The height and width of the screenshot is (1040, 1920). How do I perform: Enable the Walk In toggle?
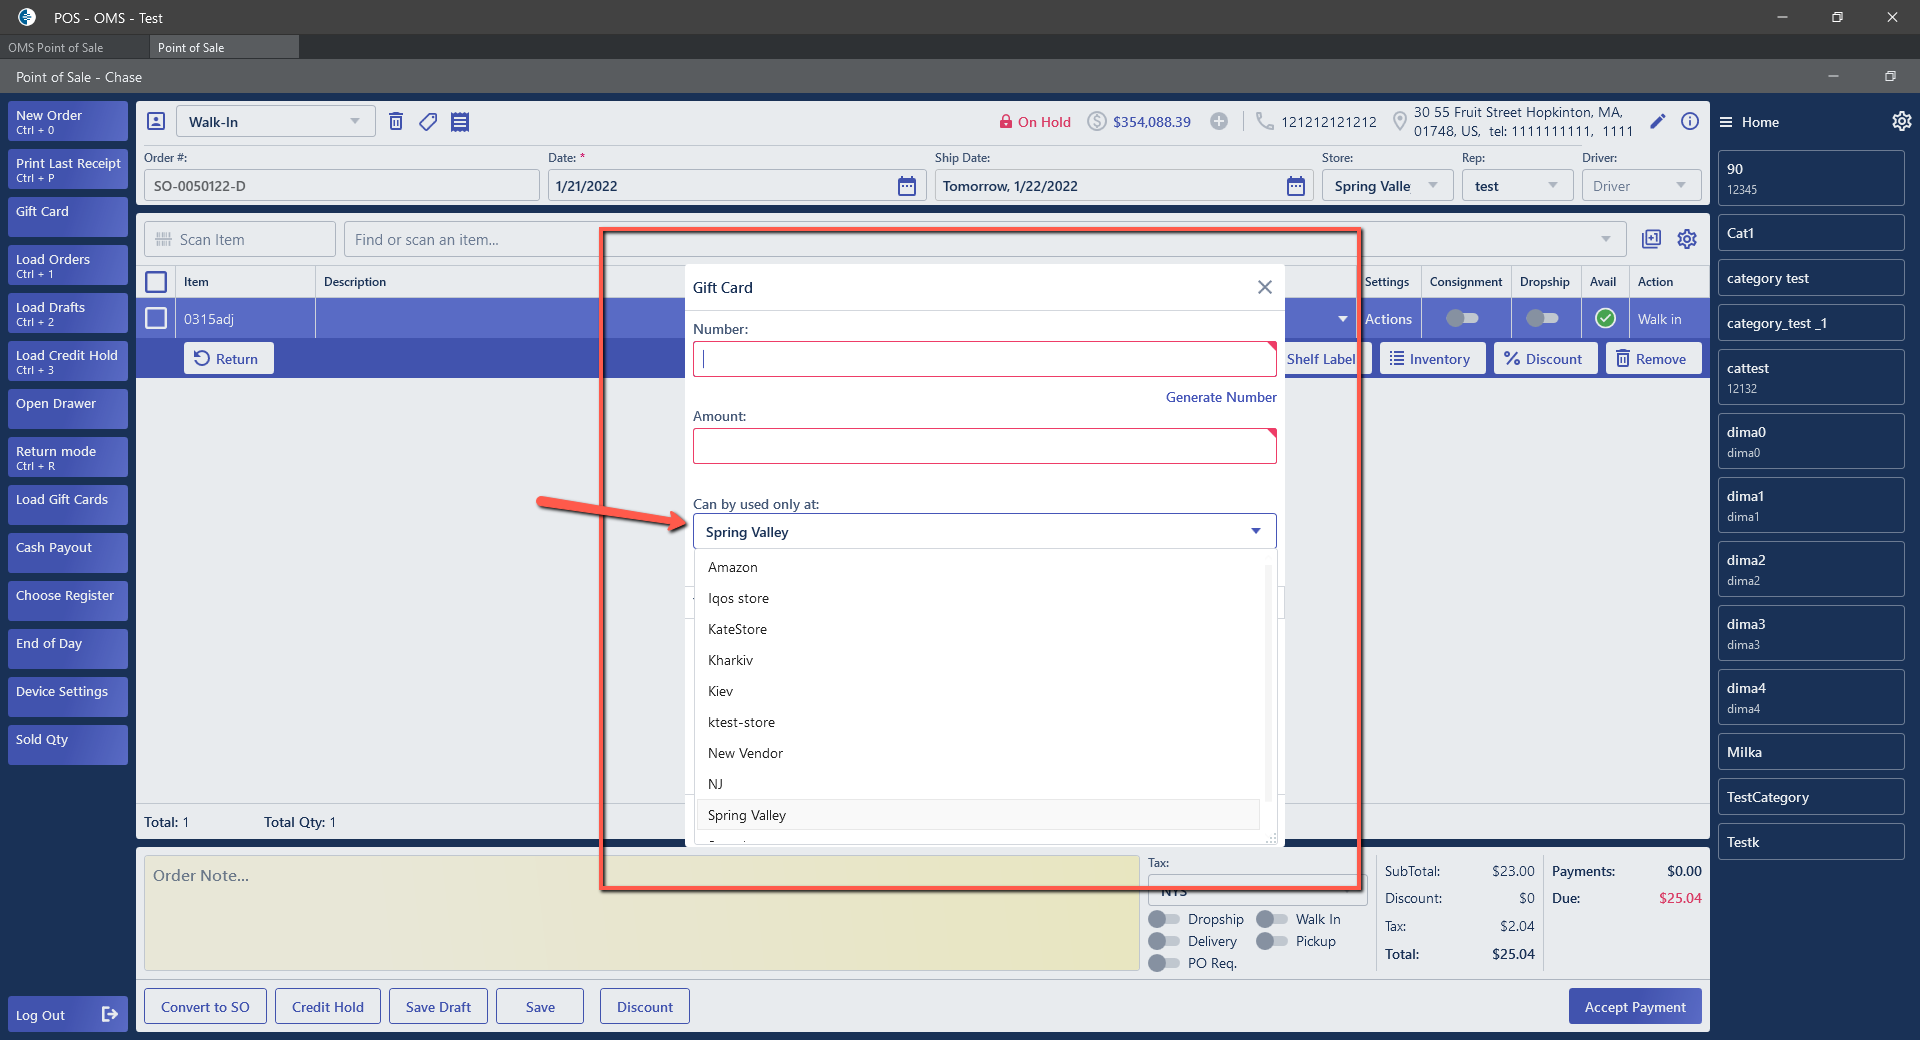coord(1272,919)
